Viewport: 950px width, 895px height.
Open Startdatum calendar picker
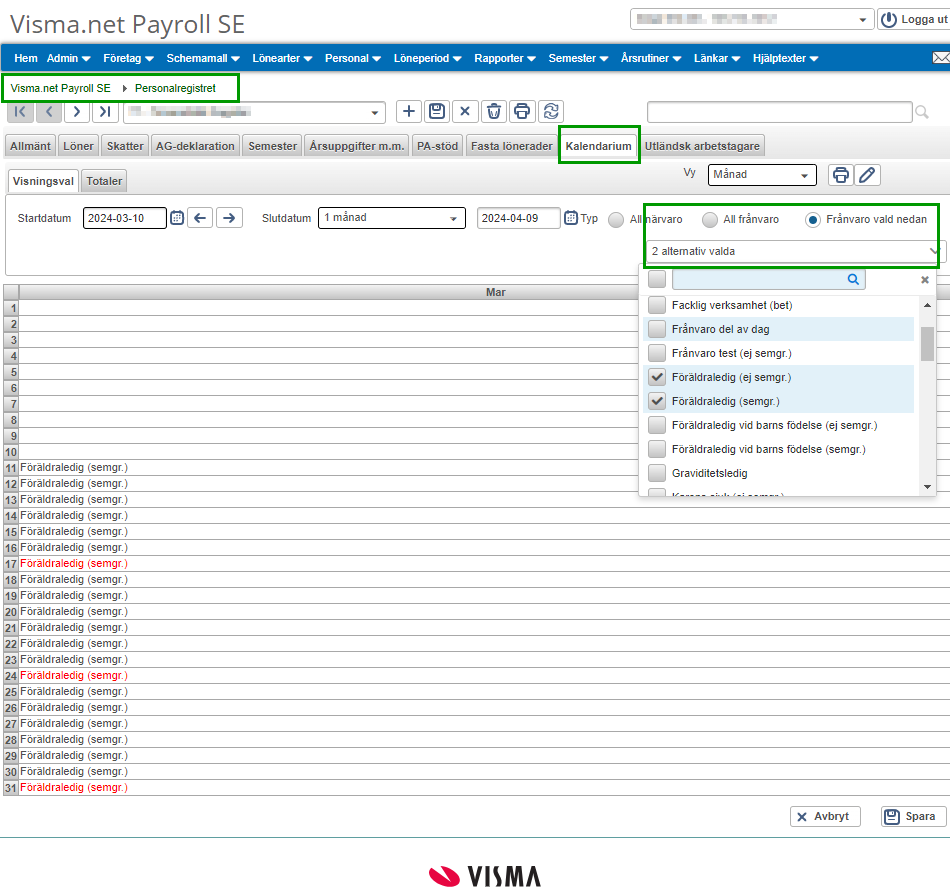click(x=176, y=218)
